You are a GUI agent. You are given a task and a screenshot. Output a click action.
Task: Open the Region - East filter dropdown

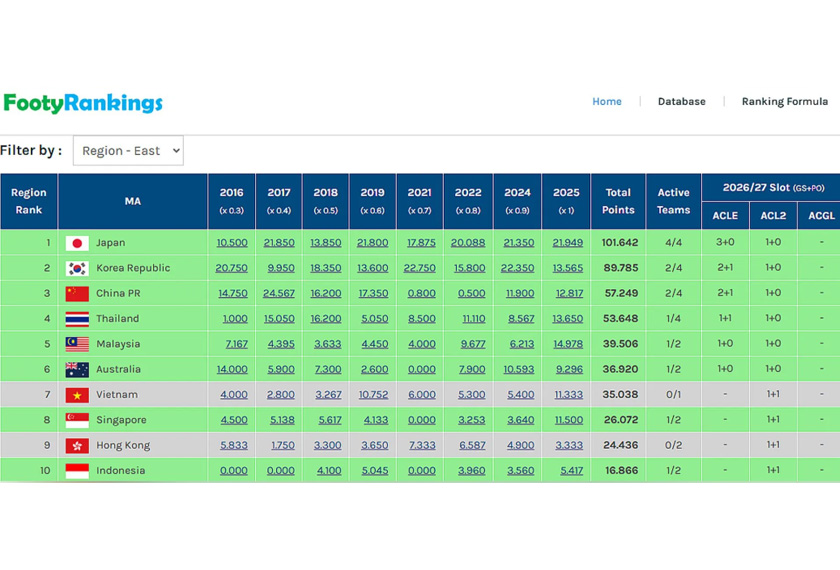click(128, 151)
